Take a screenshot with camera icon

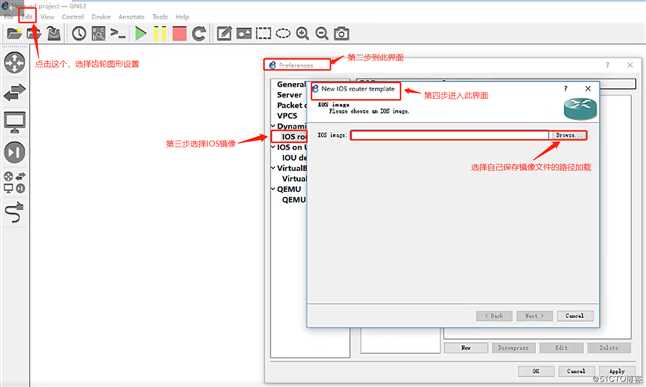[x=341, y=33]
